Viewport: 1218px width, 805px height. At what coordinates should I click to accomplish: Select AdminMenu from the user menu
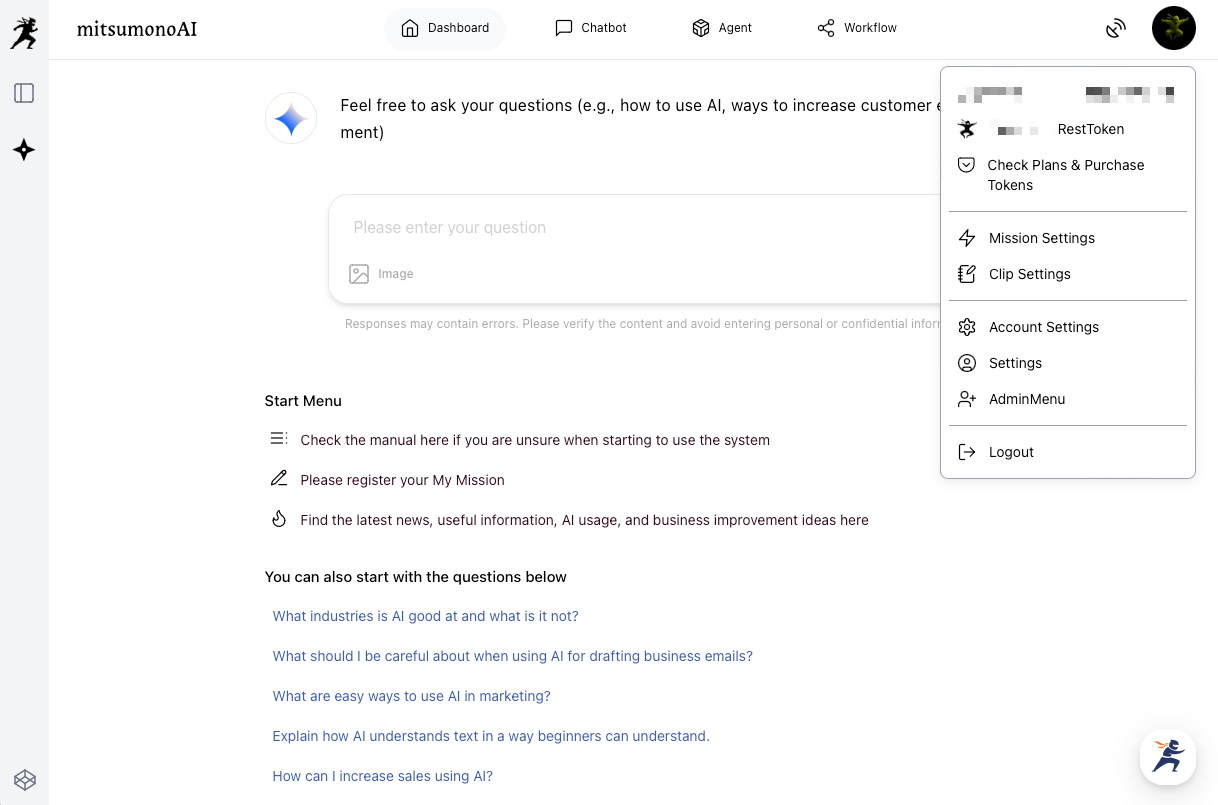tap(1026, 399)
